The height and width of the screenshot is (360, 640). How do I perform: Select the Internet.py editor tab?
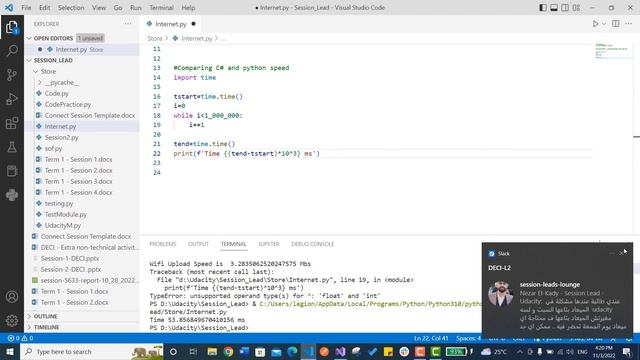(x=171, y=24)
